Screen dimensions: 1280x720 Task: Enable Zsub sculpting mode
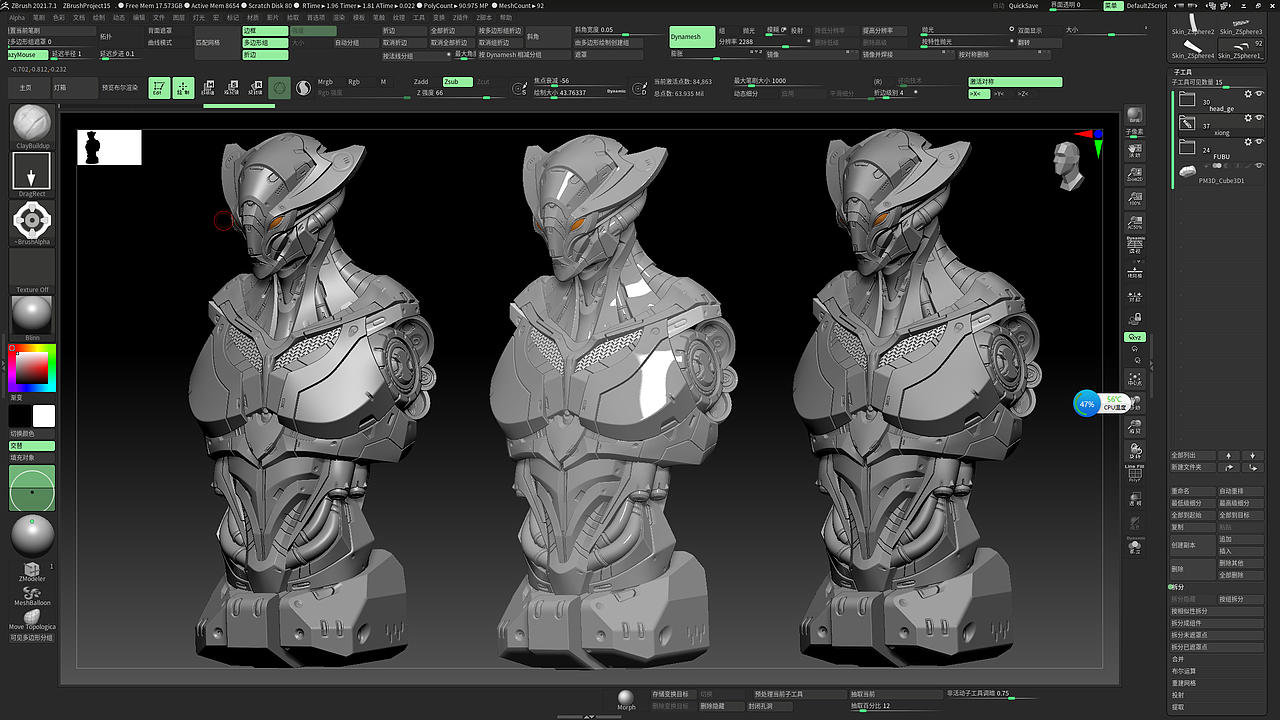pyautogui.click(x=456, y=81)
